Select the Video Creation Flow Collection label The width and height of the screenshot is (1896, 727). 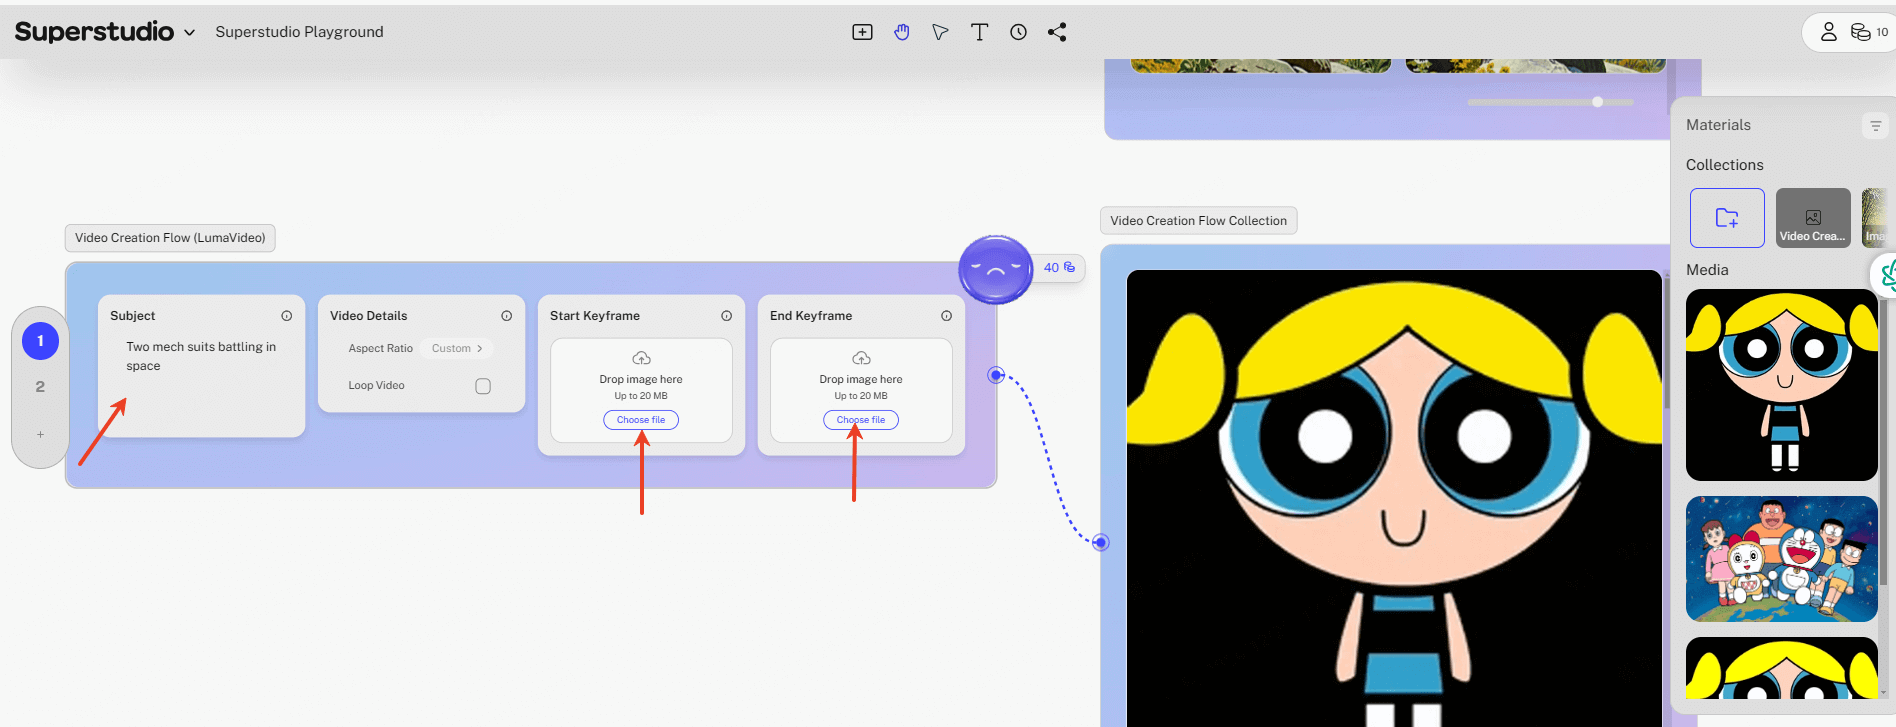(x=1198, y=221)
